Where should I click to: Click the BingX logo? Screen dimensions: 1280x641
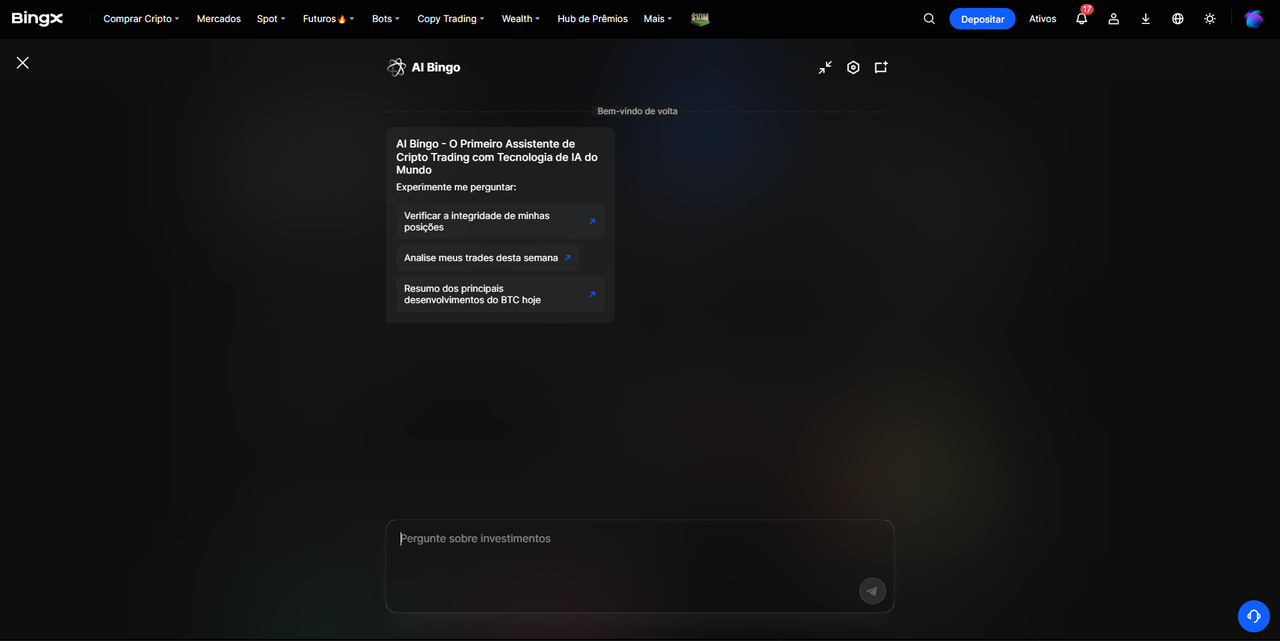click(37, 19)
